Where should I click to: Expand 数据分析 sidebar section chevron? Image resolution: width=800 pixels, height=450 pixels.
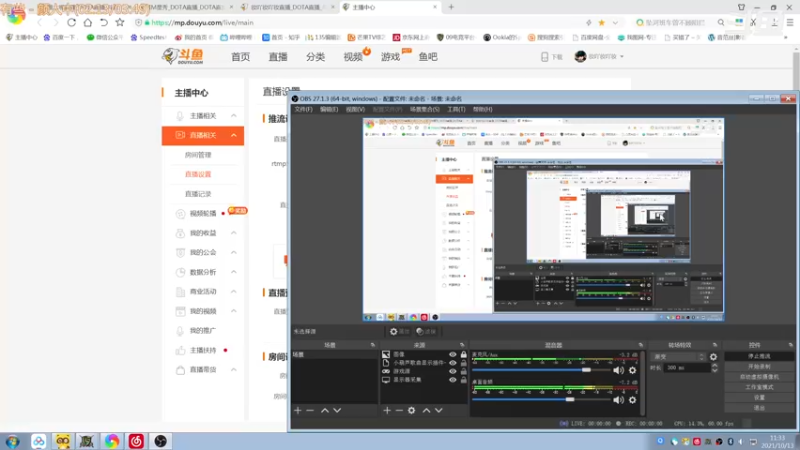tap(234, 272)
